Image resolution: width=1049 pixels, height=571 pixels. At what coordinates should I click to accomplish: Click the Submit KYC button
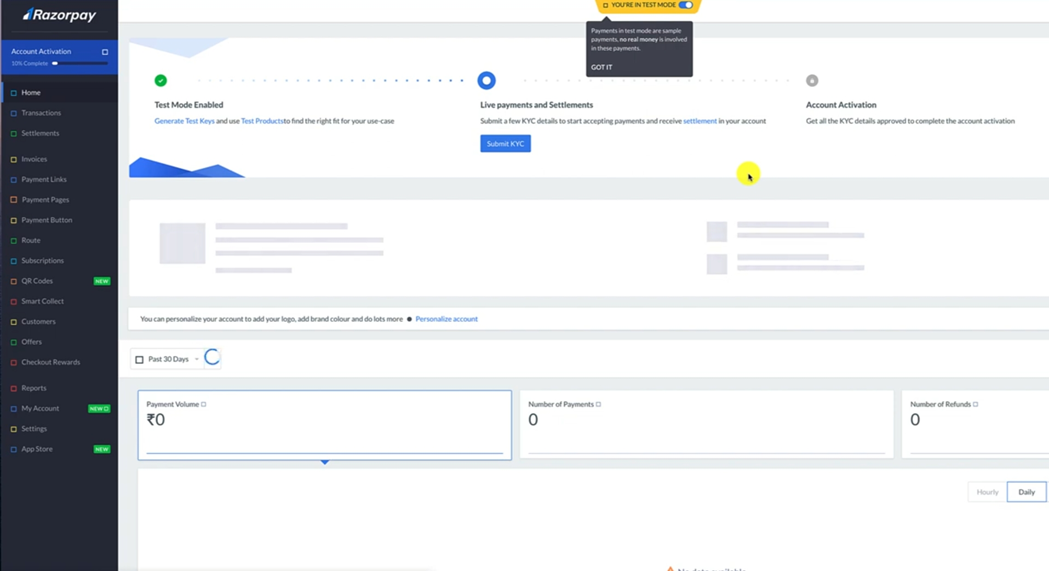tap(505, 144)
